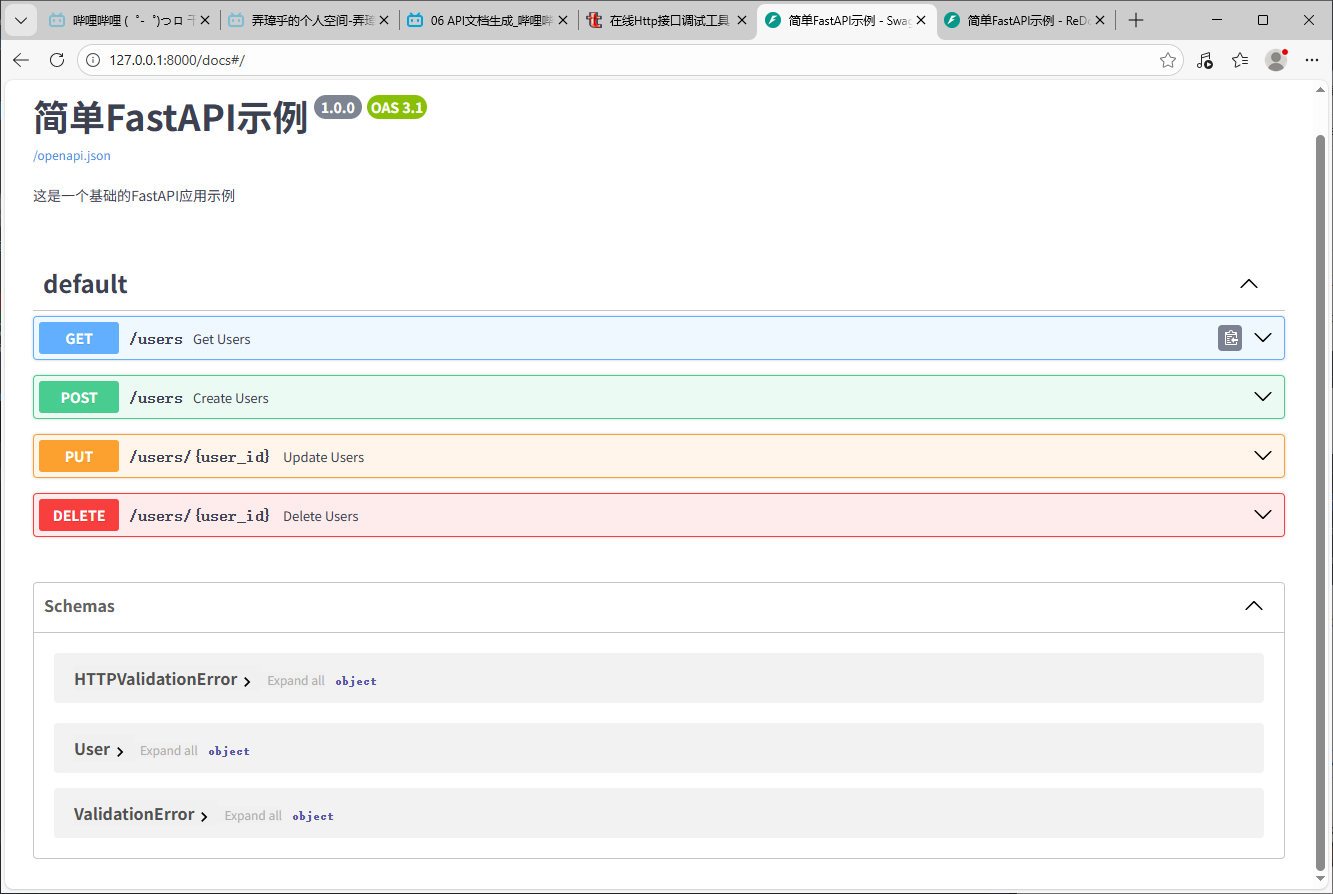
Task: Click the /users/{user_id} path in DELETE row
Action: (200, 516)
